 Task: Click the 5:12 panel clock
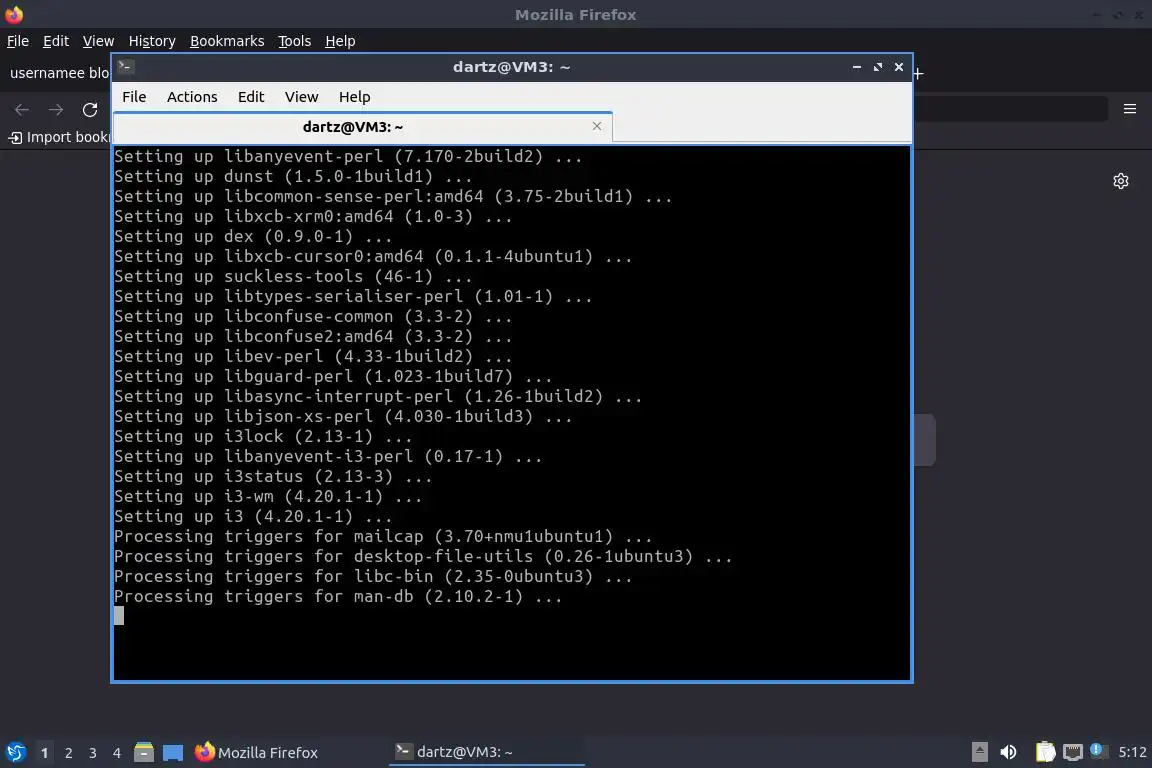[1132, 752]
